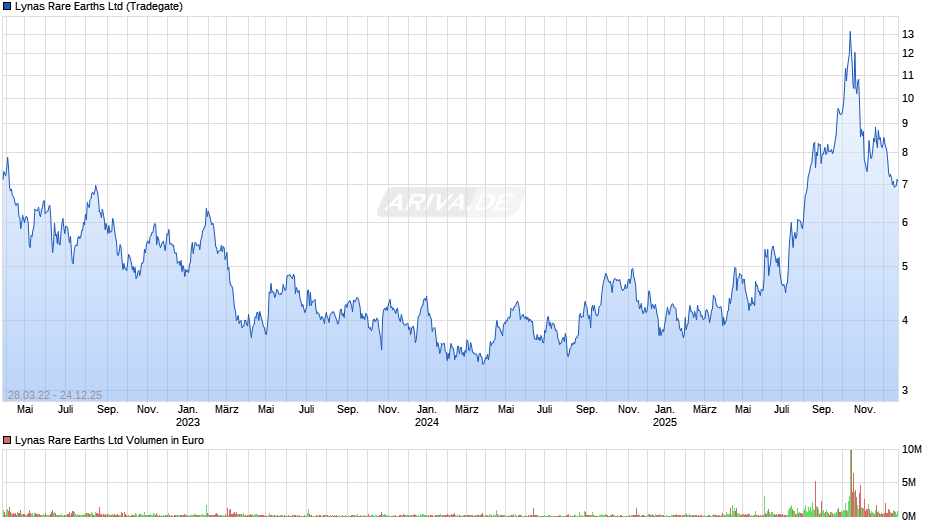
Task: Click the red legend square for Volumen in Euro
Action: coord(7,440)
